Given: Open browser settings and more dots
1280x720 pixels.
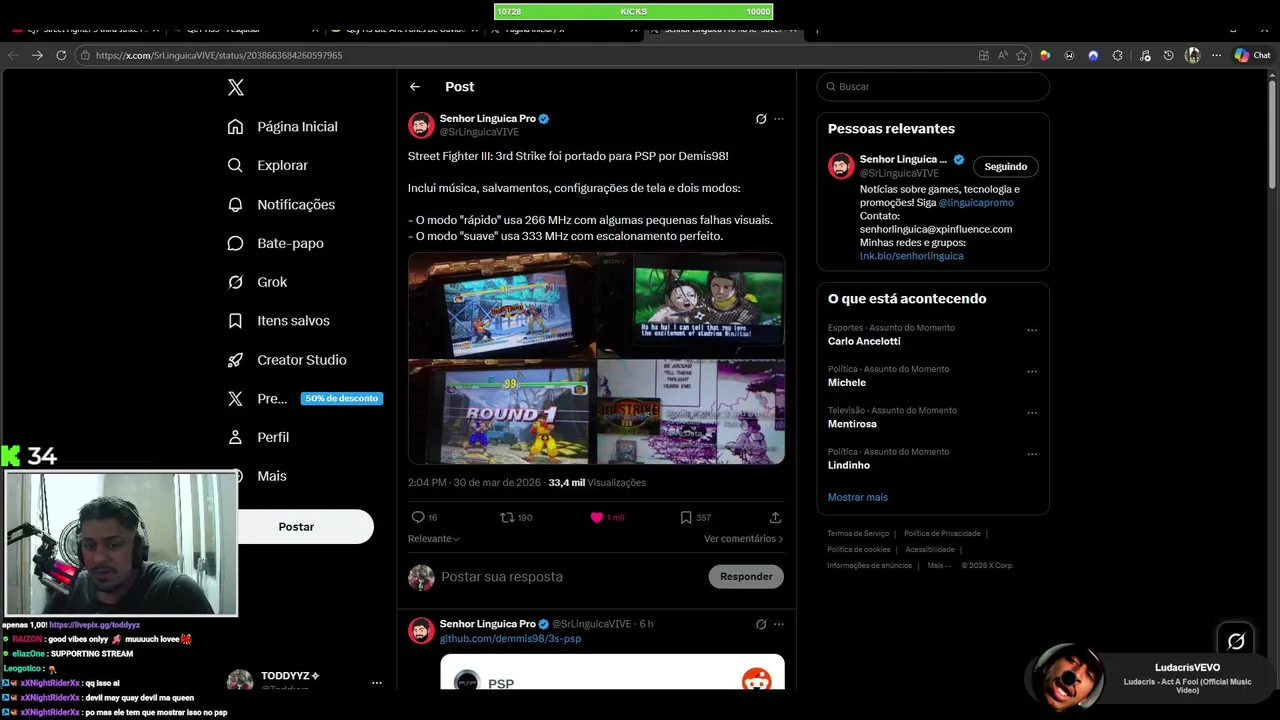Looking at the screenshot, I should point(1216,55).
